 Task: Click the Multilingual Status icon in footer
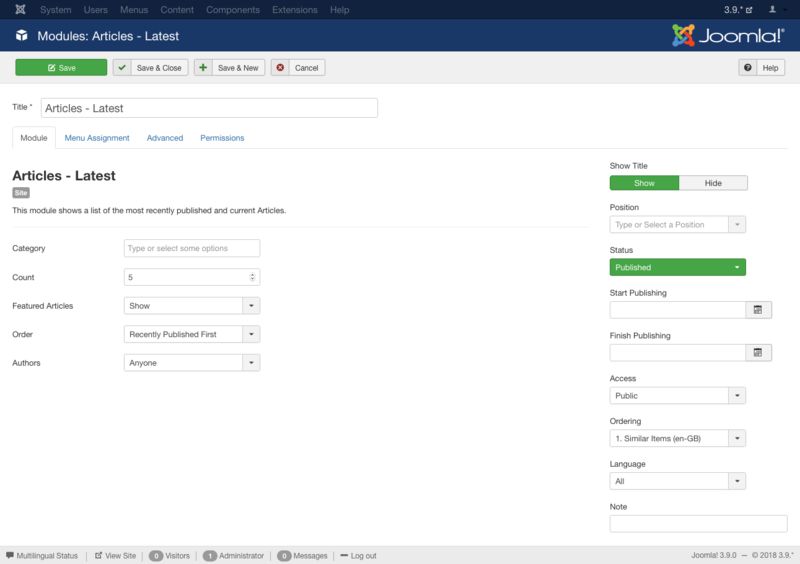coord(10,555)
